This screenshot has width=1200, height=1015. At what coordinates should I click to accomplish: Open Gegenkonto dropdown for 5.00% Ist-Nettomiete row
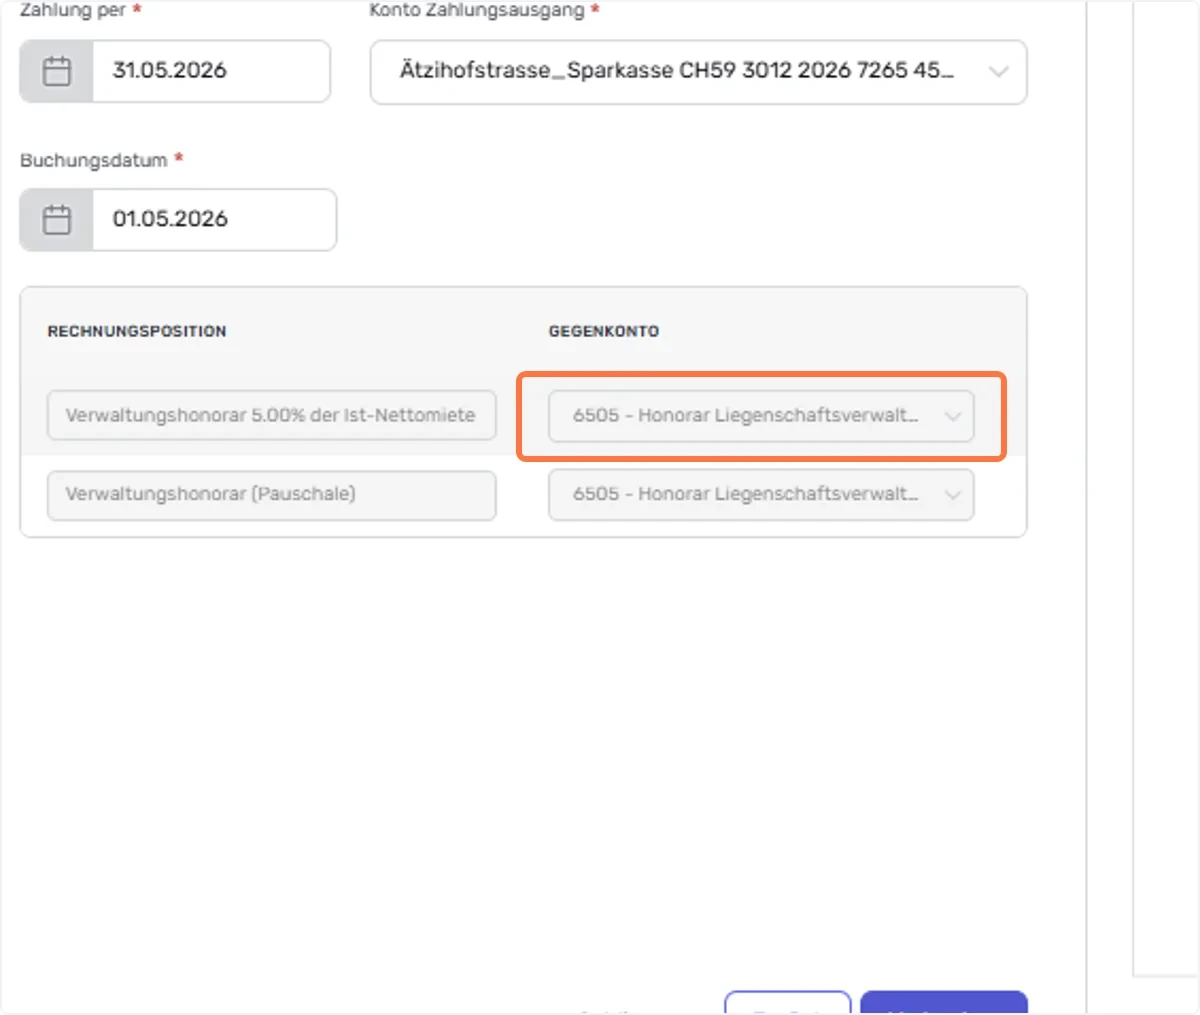pyautogui.click(x=761, y=416)
